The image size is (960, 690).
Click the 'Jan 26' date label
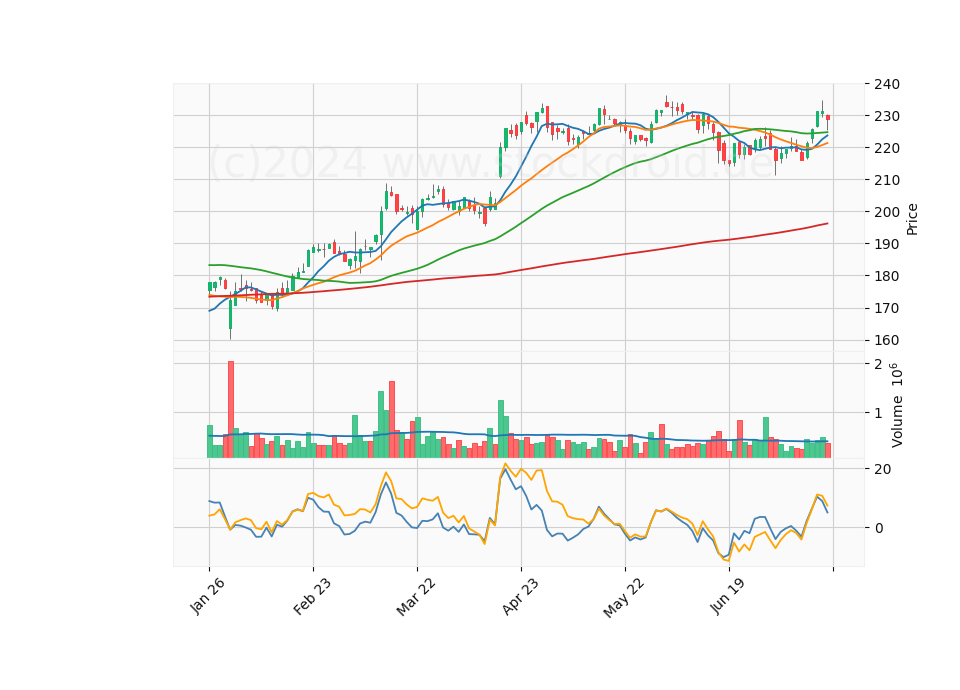click(x=207, y=596)
